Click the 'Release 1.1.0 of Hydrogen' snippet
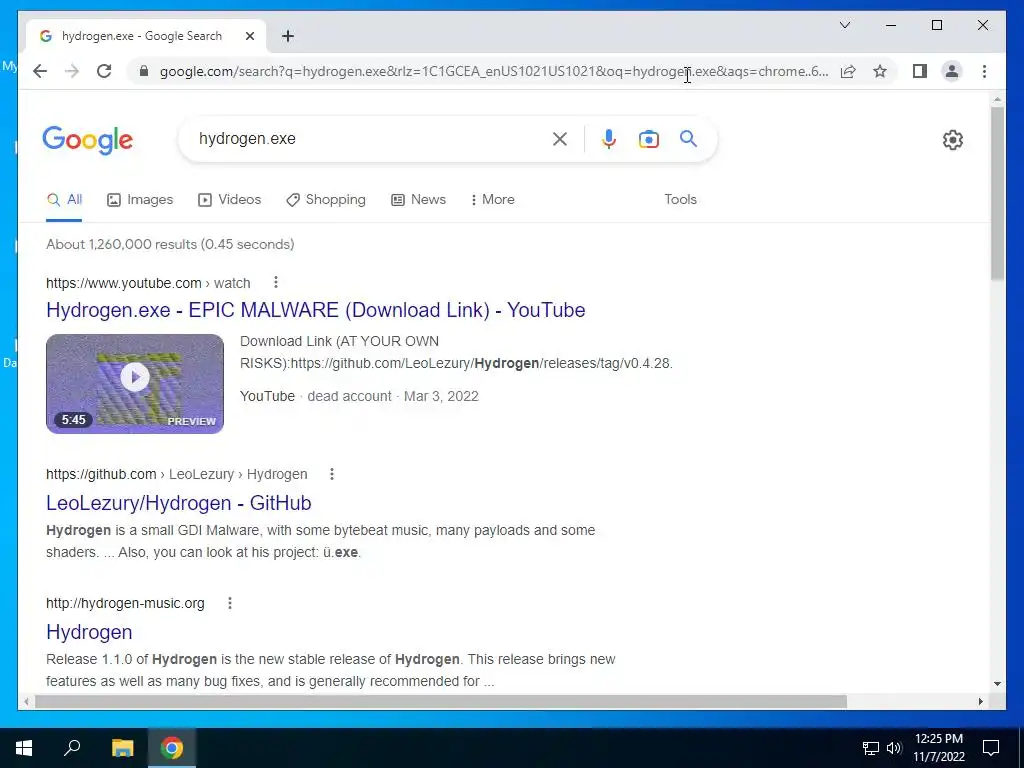Screen dimensions: 1024x768 coord(330,670)
